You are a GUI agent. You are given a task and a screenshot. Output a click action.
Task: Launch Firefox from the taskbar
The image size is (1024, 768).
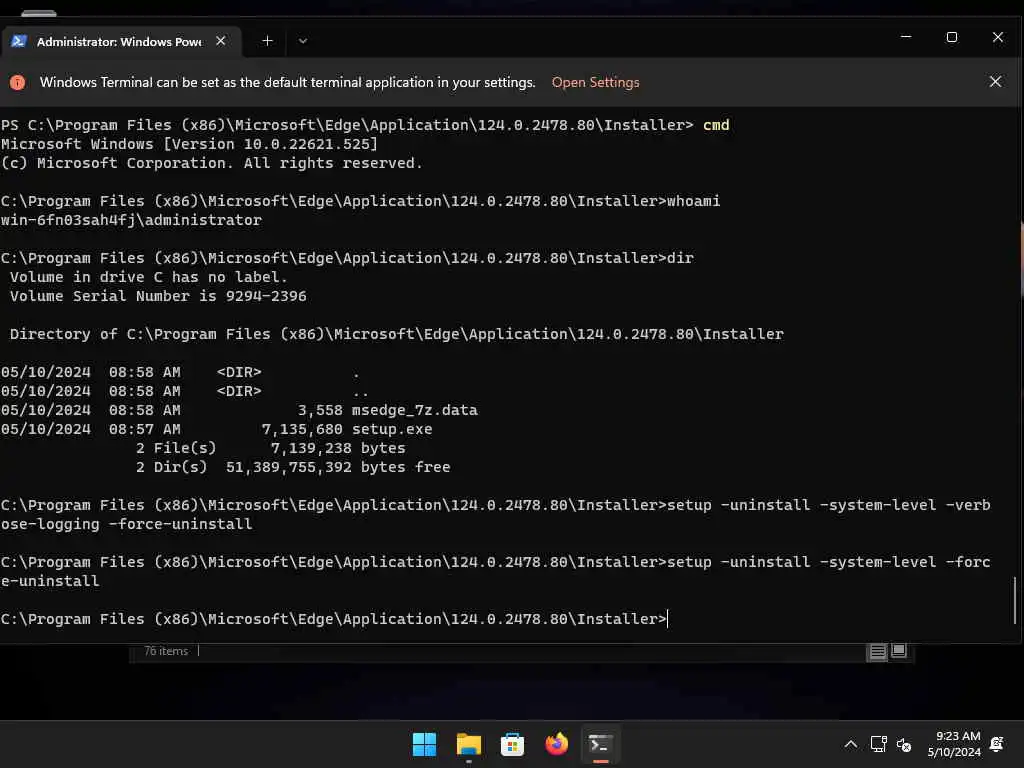[556, 744]
